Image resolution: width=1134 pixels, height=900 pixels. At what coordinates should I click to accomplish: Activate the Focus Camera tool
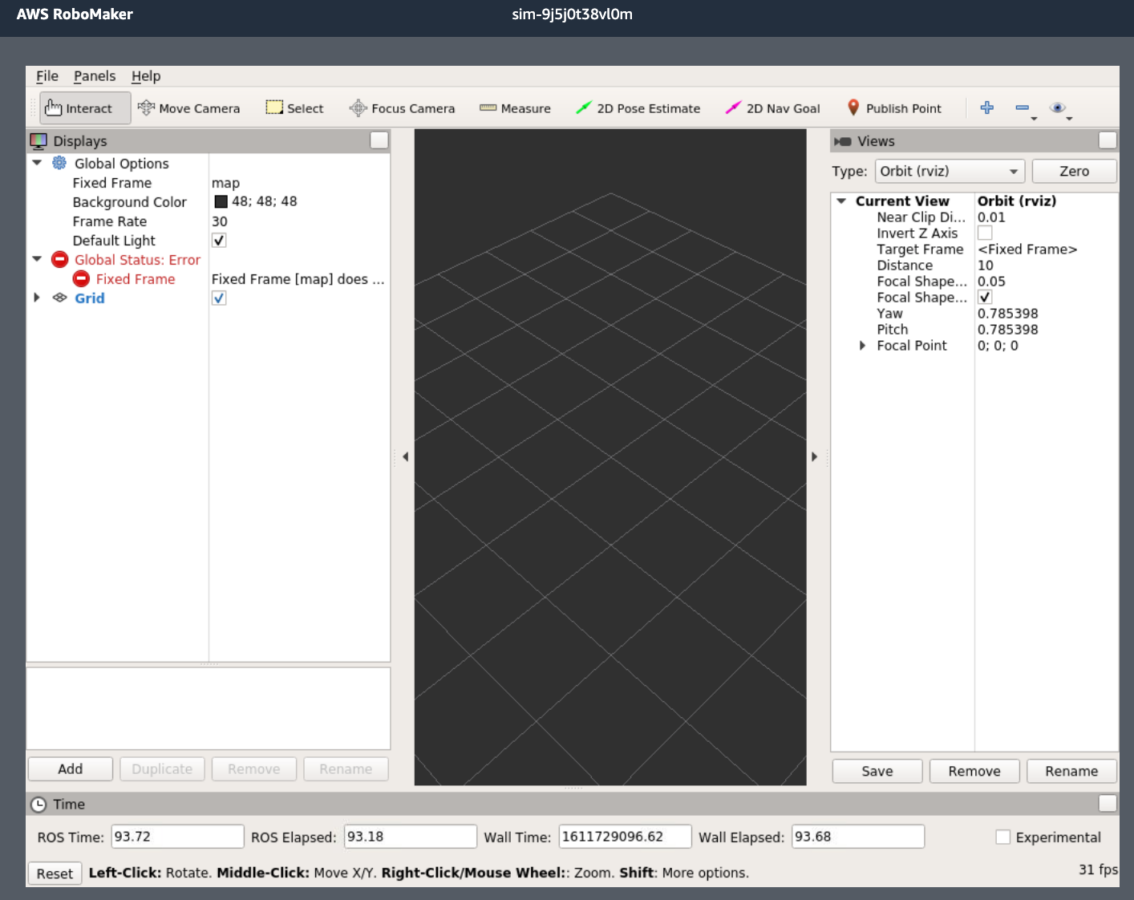(x=402, y=108)
